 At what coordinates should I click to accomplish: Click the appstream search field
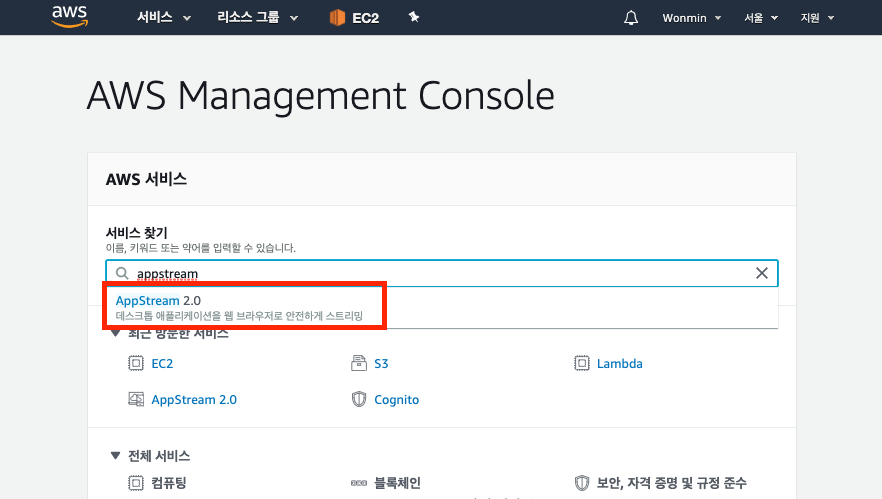click(442, 273)
